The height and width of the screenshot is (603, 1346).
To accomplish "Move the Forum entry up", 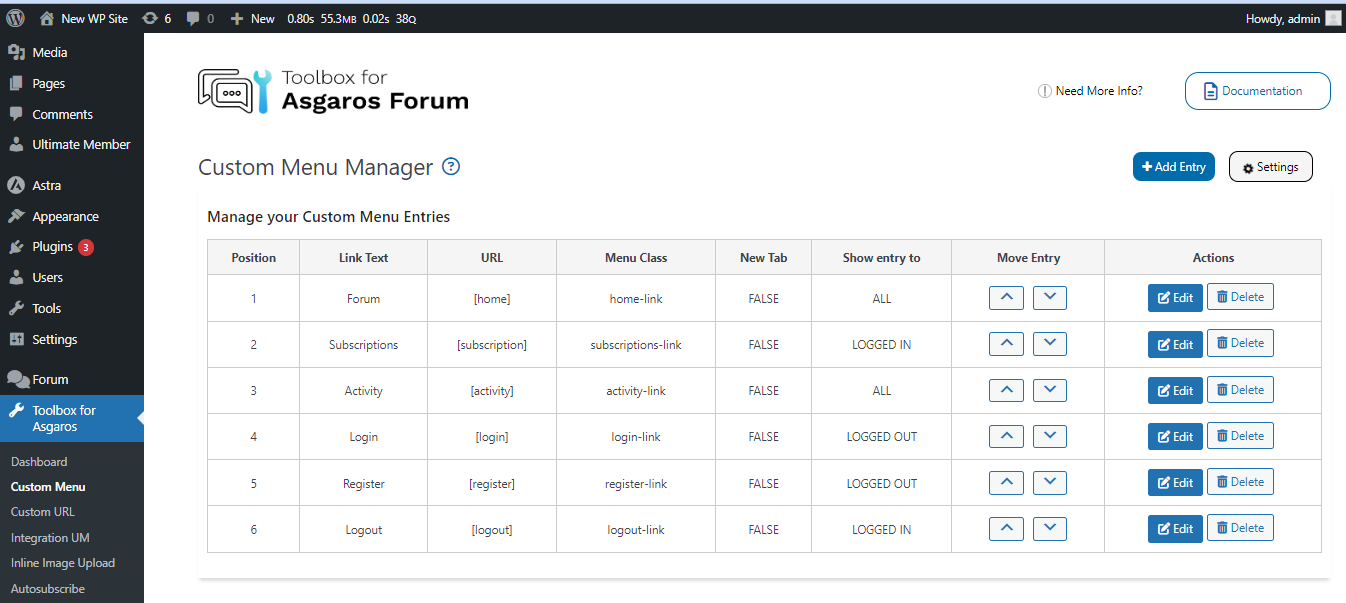I will 1006,297.
